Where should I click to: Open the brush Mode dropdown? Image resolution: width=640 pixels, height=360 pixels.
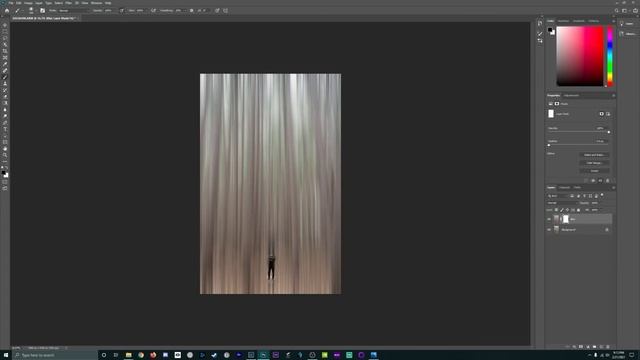[x=73, y=11]
